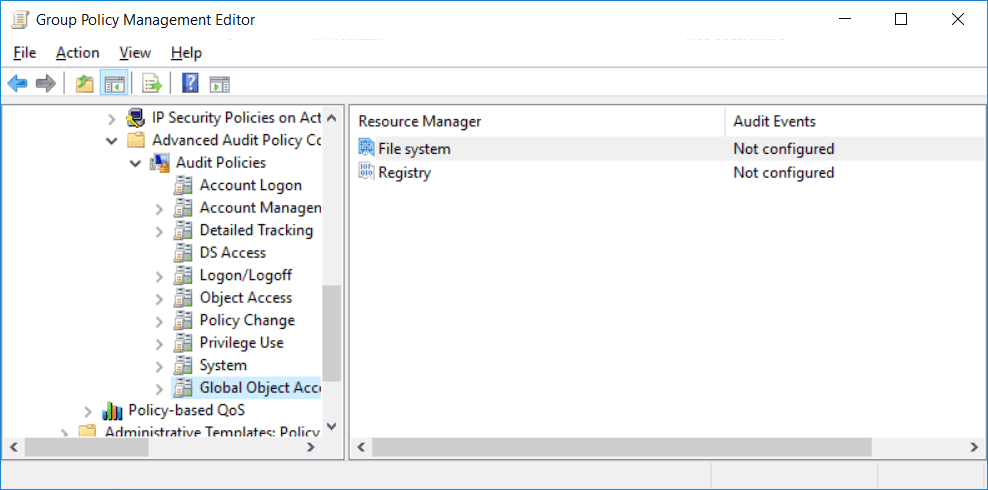
Task: Click the Export List toolbar icon
Action: click(152, 83)
